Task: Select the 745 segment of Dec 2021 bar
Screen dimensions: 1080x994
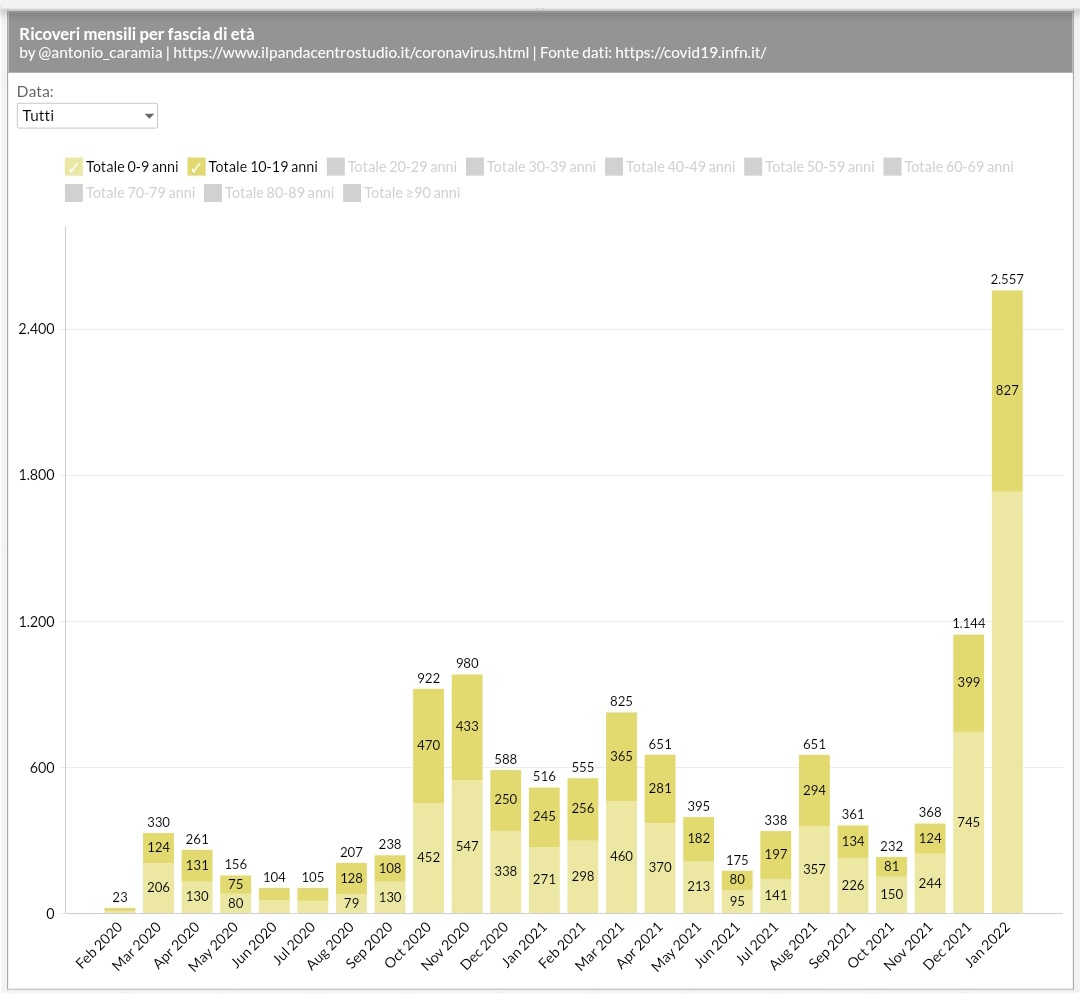Action: (x=969, y=822)
